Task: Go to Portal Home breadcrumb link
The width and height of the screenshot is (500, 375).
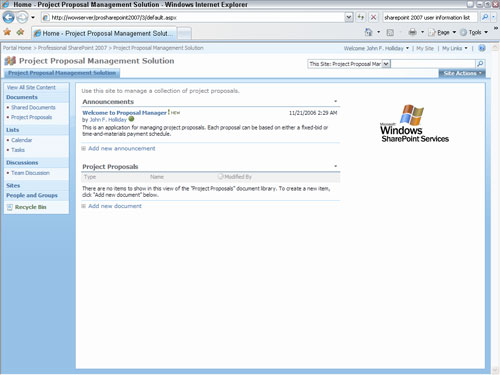Action: [17, 48]
